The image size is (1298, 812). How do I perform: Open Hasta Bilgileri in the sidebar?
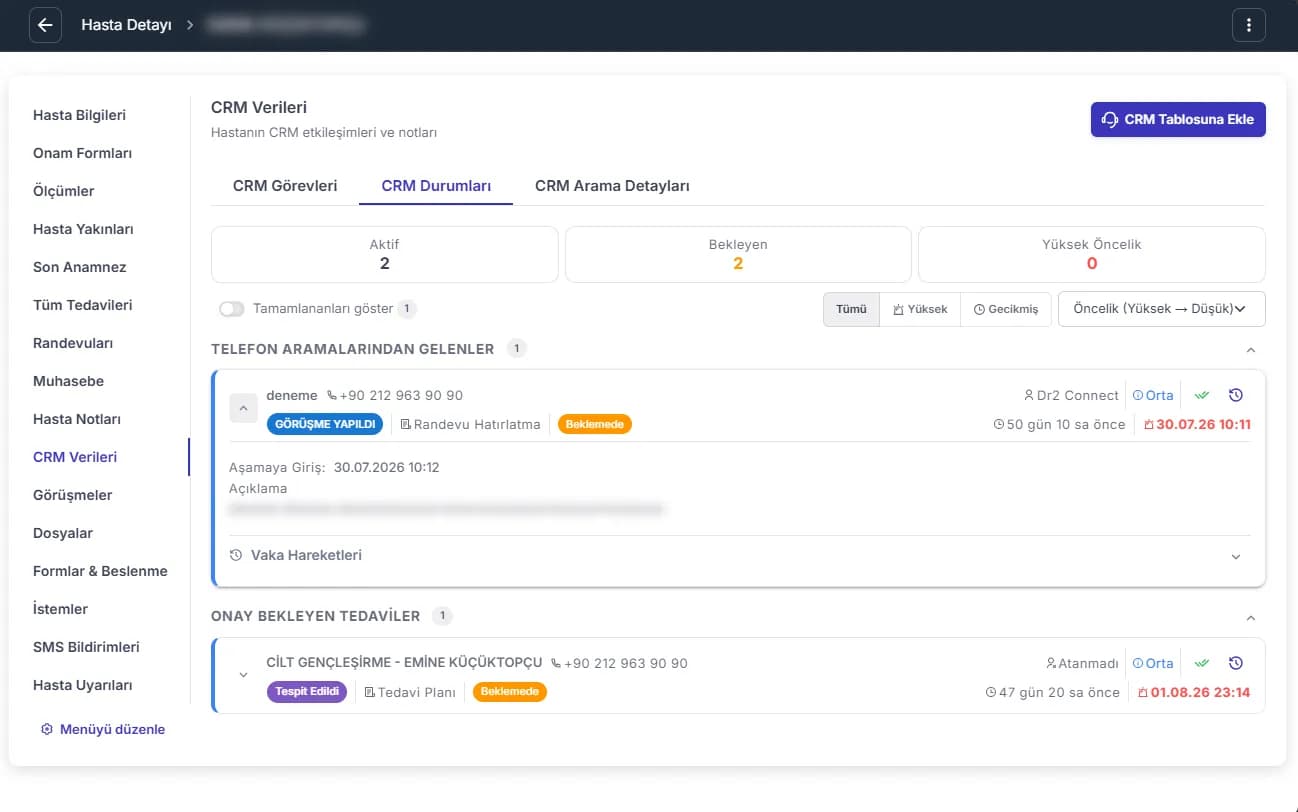point(80,115)
